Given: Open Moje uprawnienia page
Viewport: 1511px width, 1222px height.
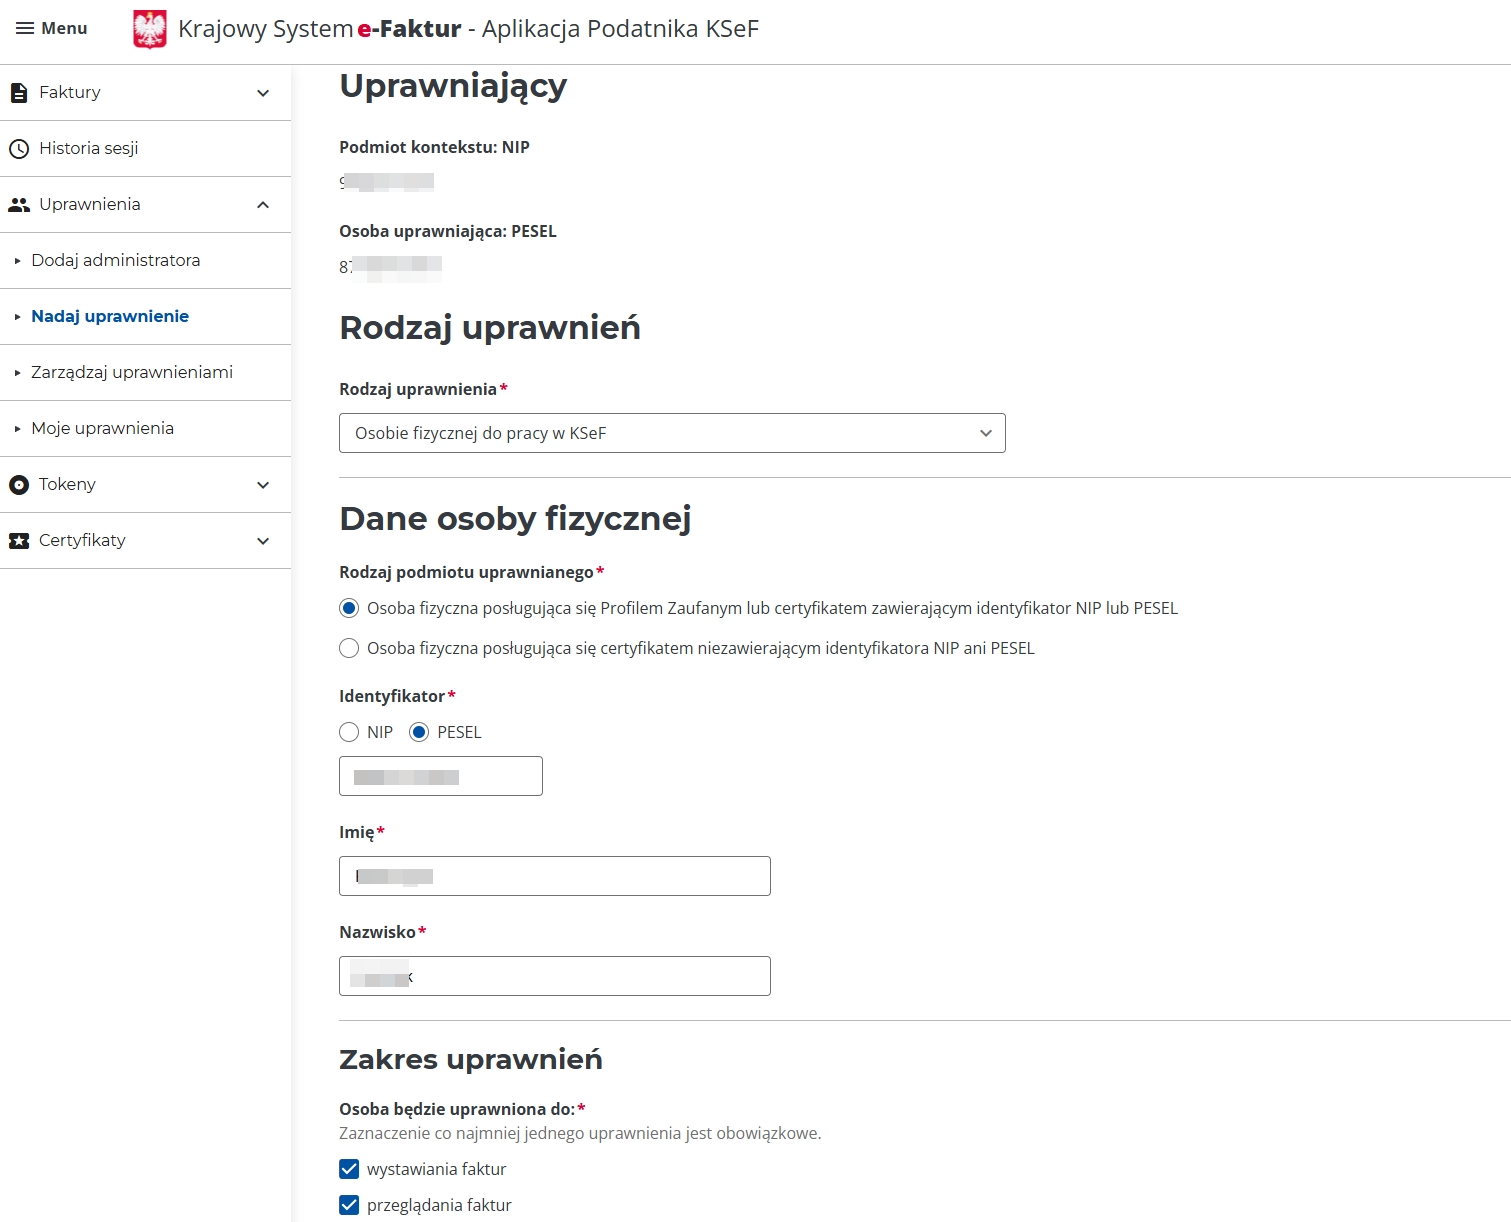Looking at the screenshot, I should pos(146,429).
